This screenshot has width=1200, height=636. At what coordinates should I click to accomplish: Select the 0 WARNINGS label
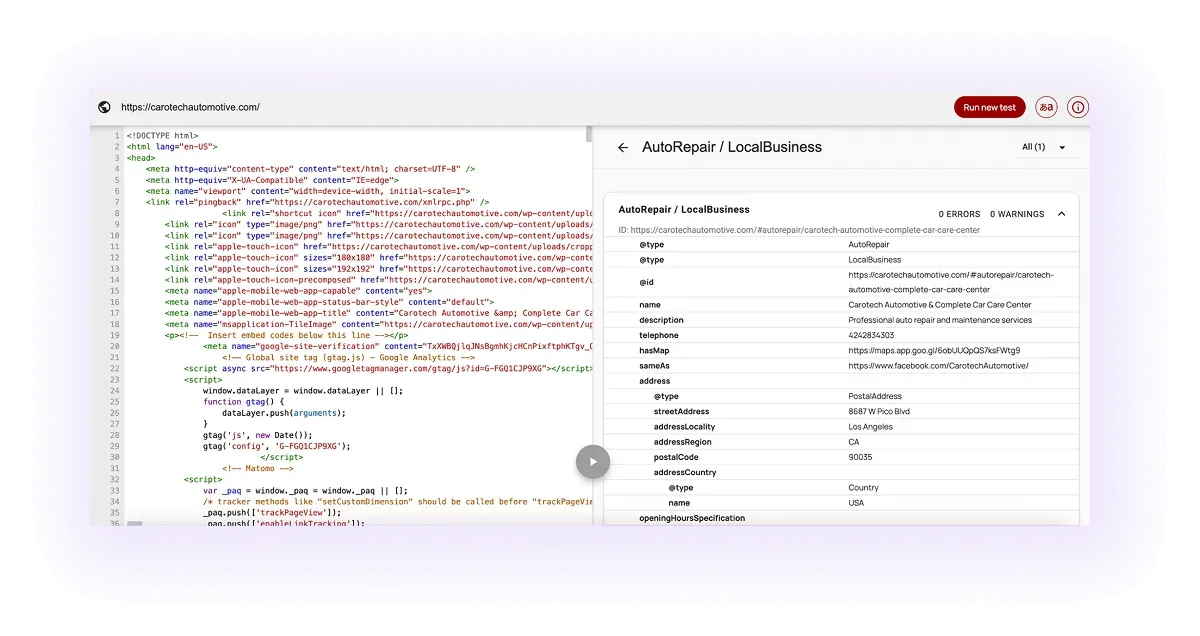click(x=1017, y=214)
